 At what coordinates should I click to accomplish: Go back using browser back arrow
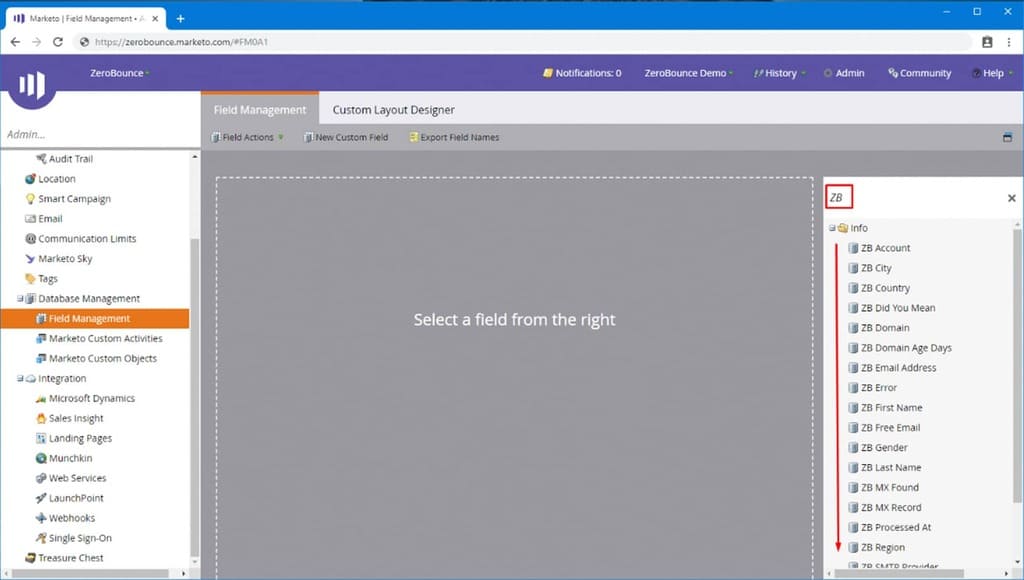[15, 42]
